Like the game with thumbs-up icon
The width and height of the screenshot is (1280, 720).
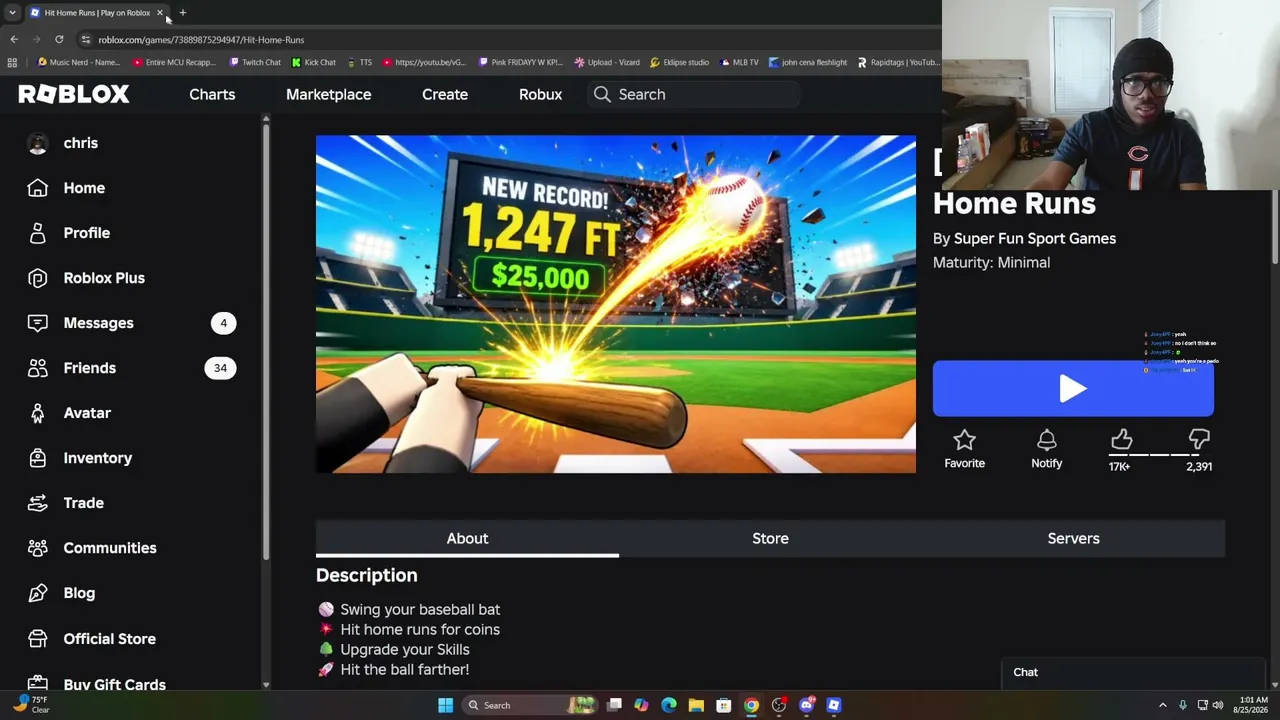click(1122, 439)
